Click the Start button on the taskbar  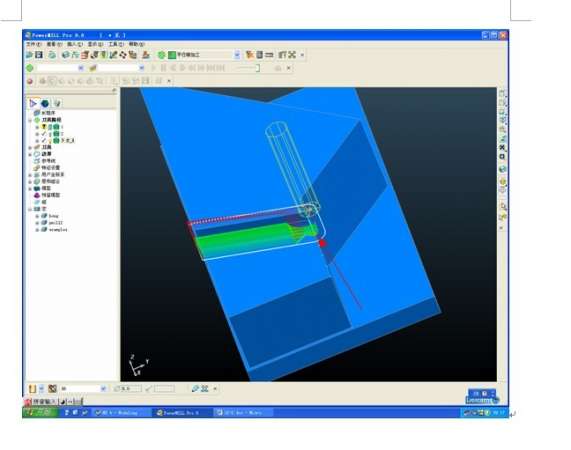tap(40, 412)
